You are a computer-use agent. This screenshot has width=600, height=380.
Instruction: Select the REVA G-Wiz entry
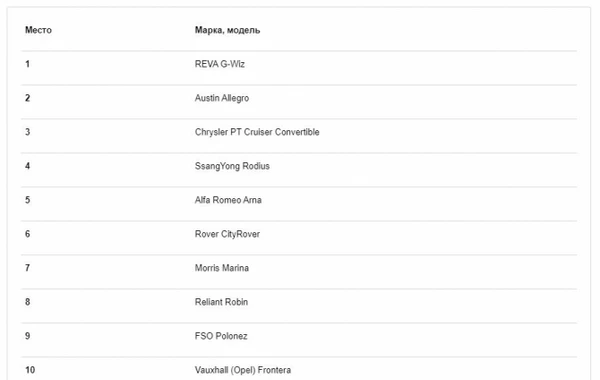click(220, 64)
